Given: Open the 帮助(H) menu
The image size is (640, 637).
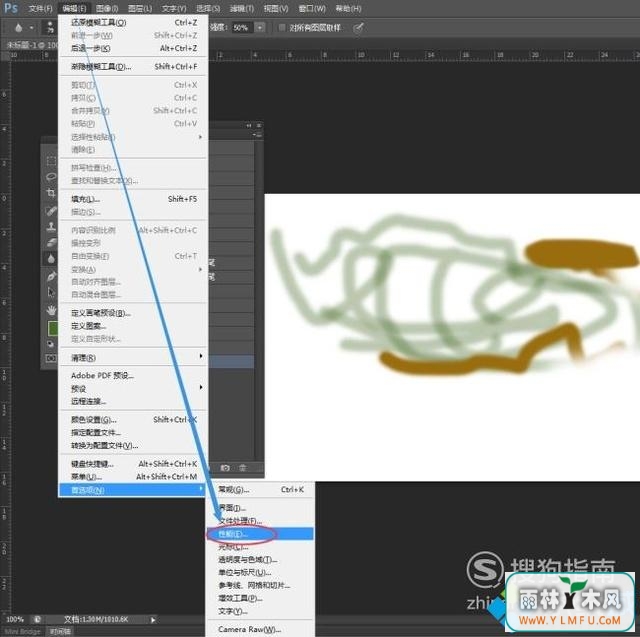Looking at the screenshot, I should [348, 8].
